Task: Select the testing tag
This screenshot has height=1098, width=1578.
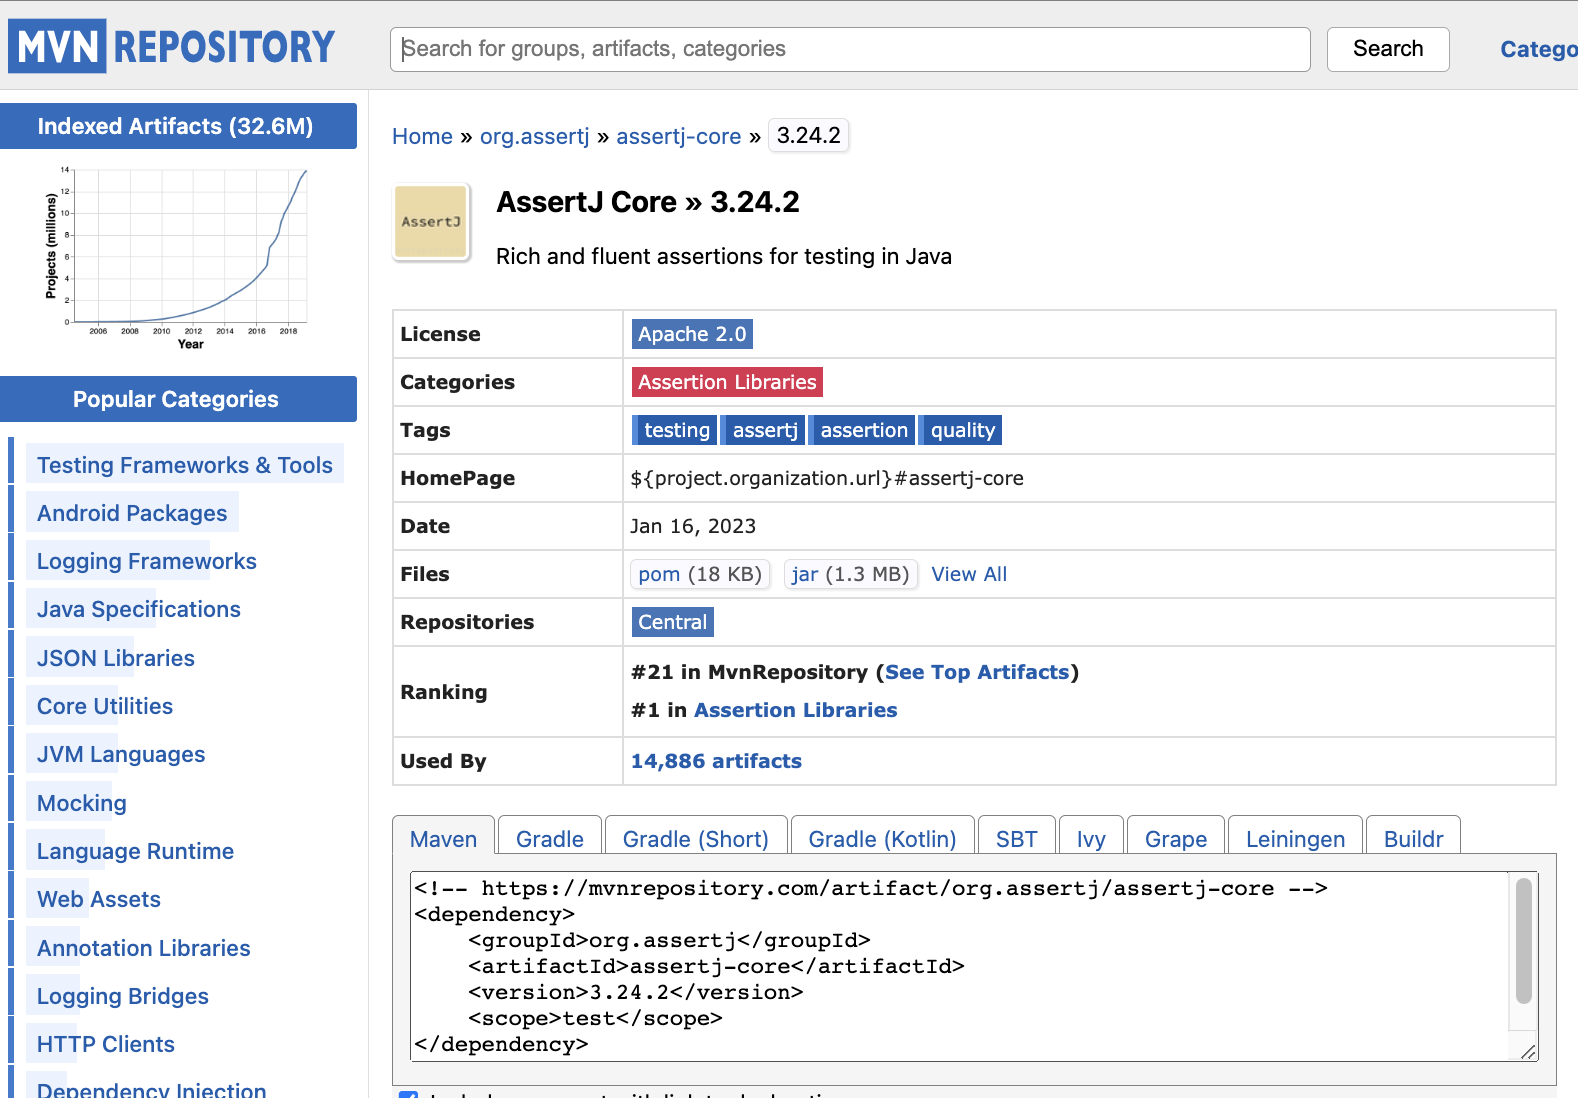Action: pos(676,430)
